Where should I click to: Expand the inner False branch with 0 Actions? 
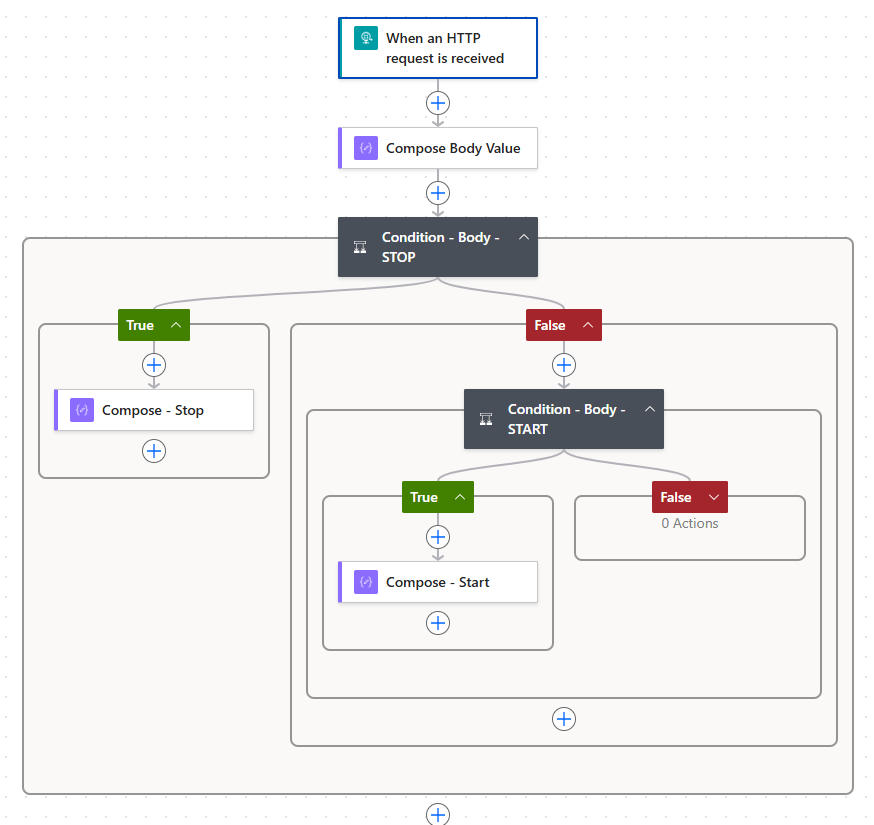pos(713,497)
